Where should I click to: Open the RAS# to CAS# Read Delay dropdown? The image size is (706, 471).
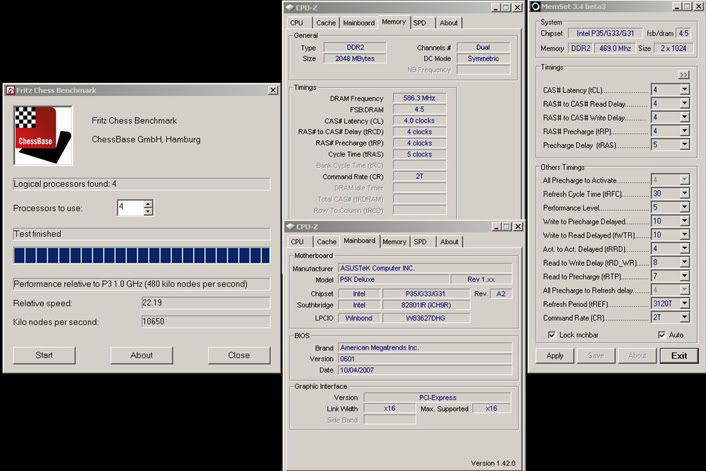[x=684, y=103]
